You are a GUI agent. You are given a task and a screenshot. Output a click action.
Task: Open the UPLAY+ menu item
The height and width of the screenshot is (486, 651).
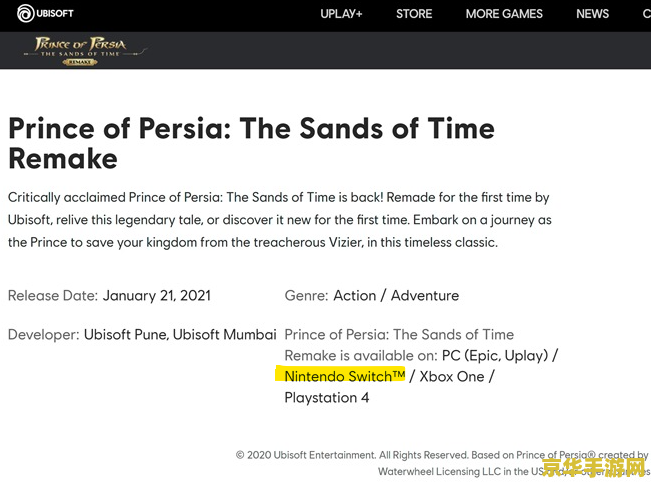pos(341,14)
